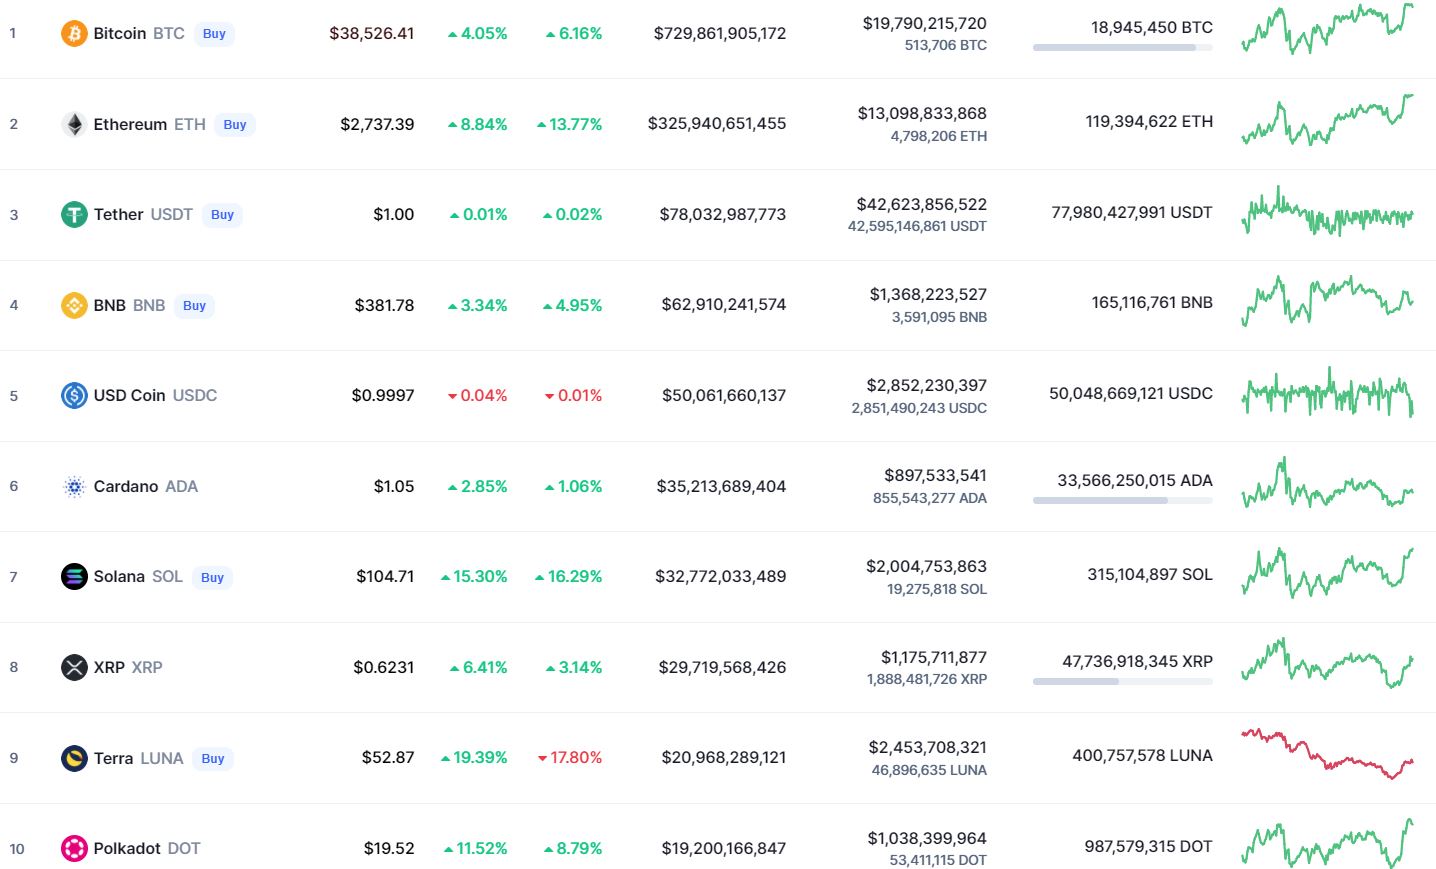Click the XRP black logo icon

click(74, 667)
